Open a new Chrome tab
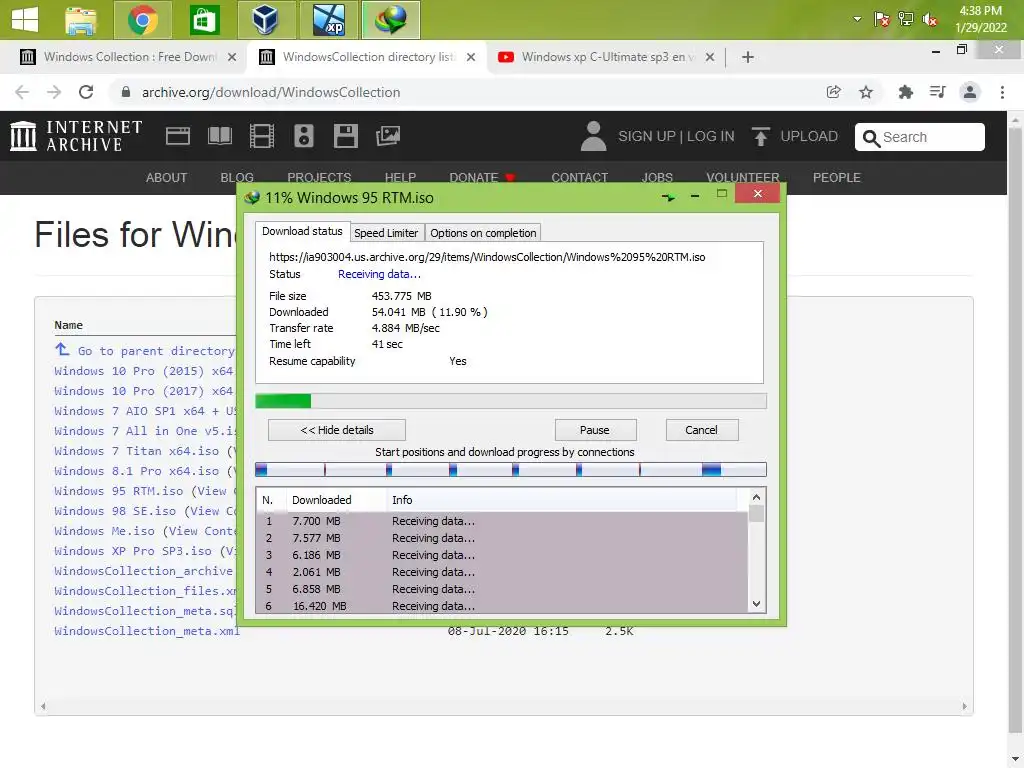Viewport: 1024px width, 768px height. [x=748, y=57]
